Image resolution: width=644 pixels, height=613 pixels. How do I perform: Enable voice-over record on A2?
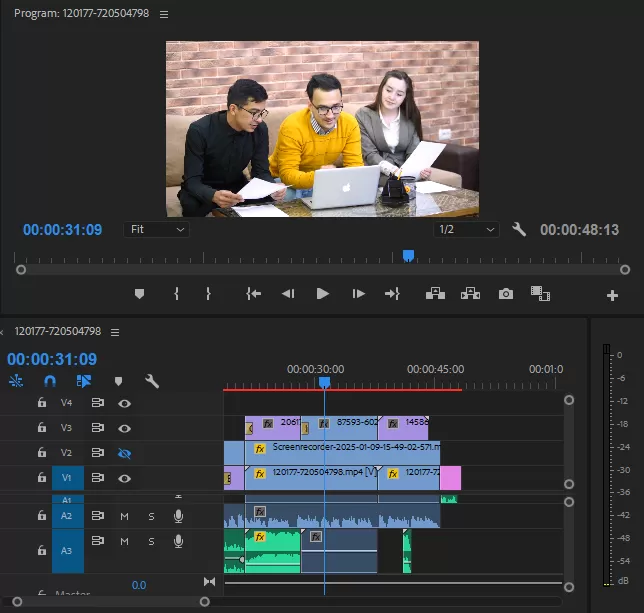(x=178, y=516)
